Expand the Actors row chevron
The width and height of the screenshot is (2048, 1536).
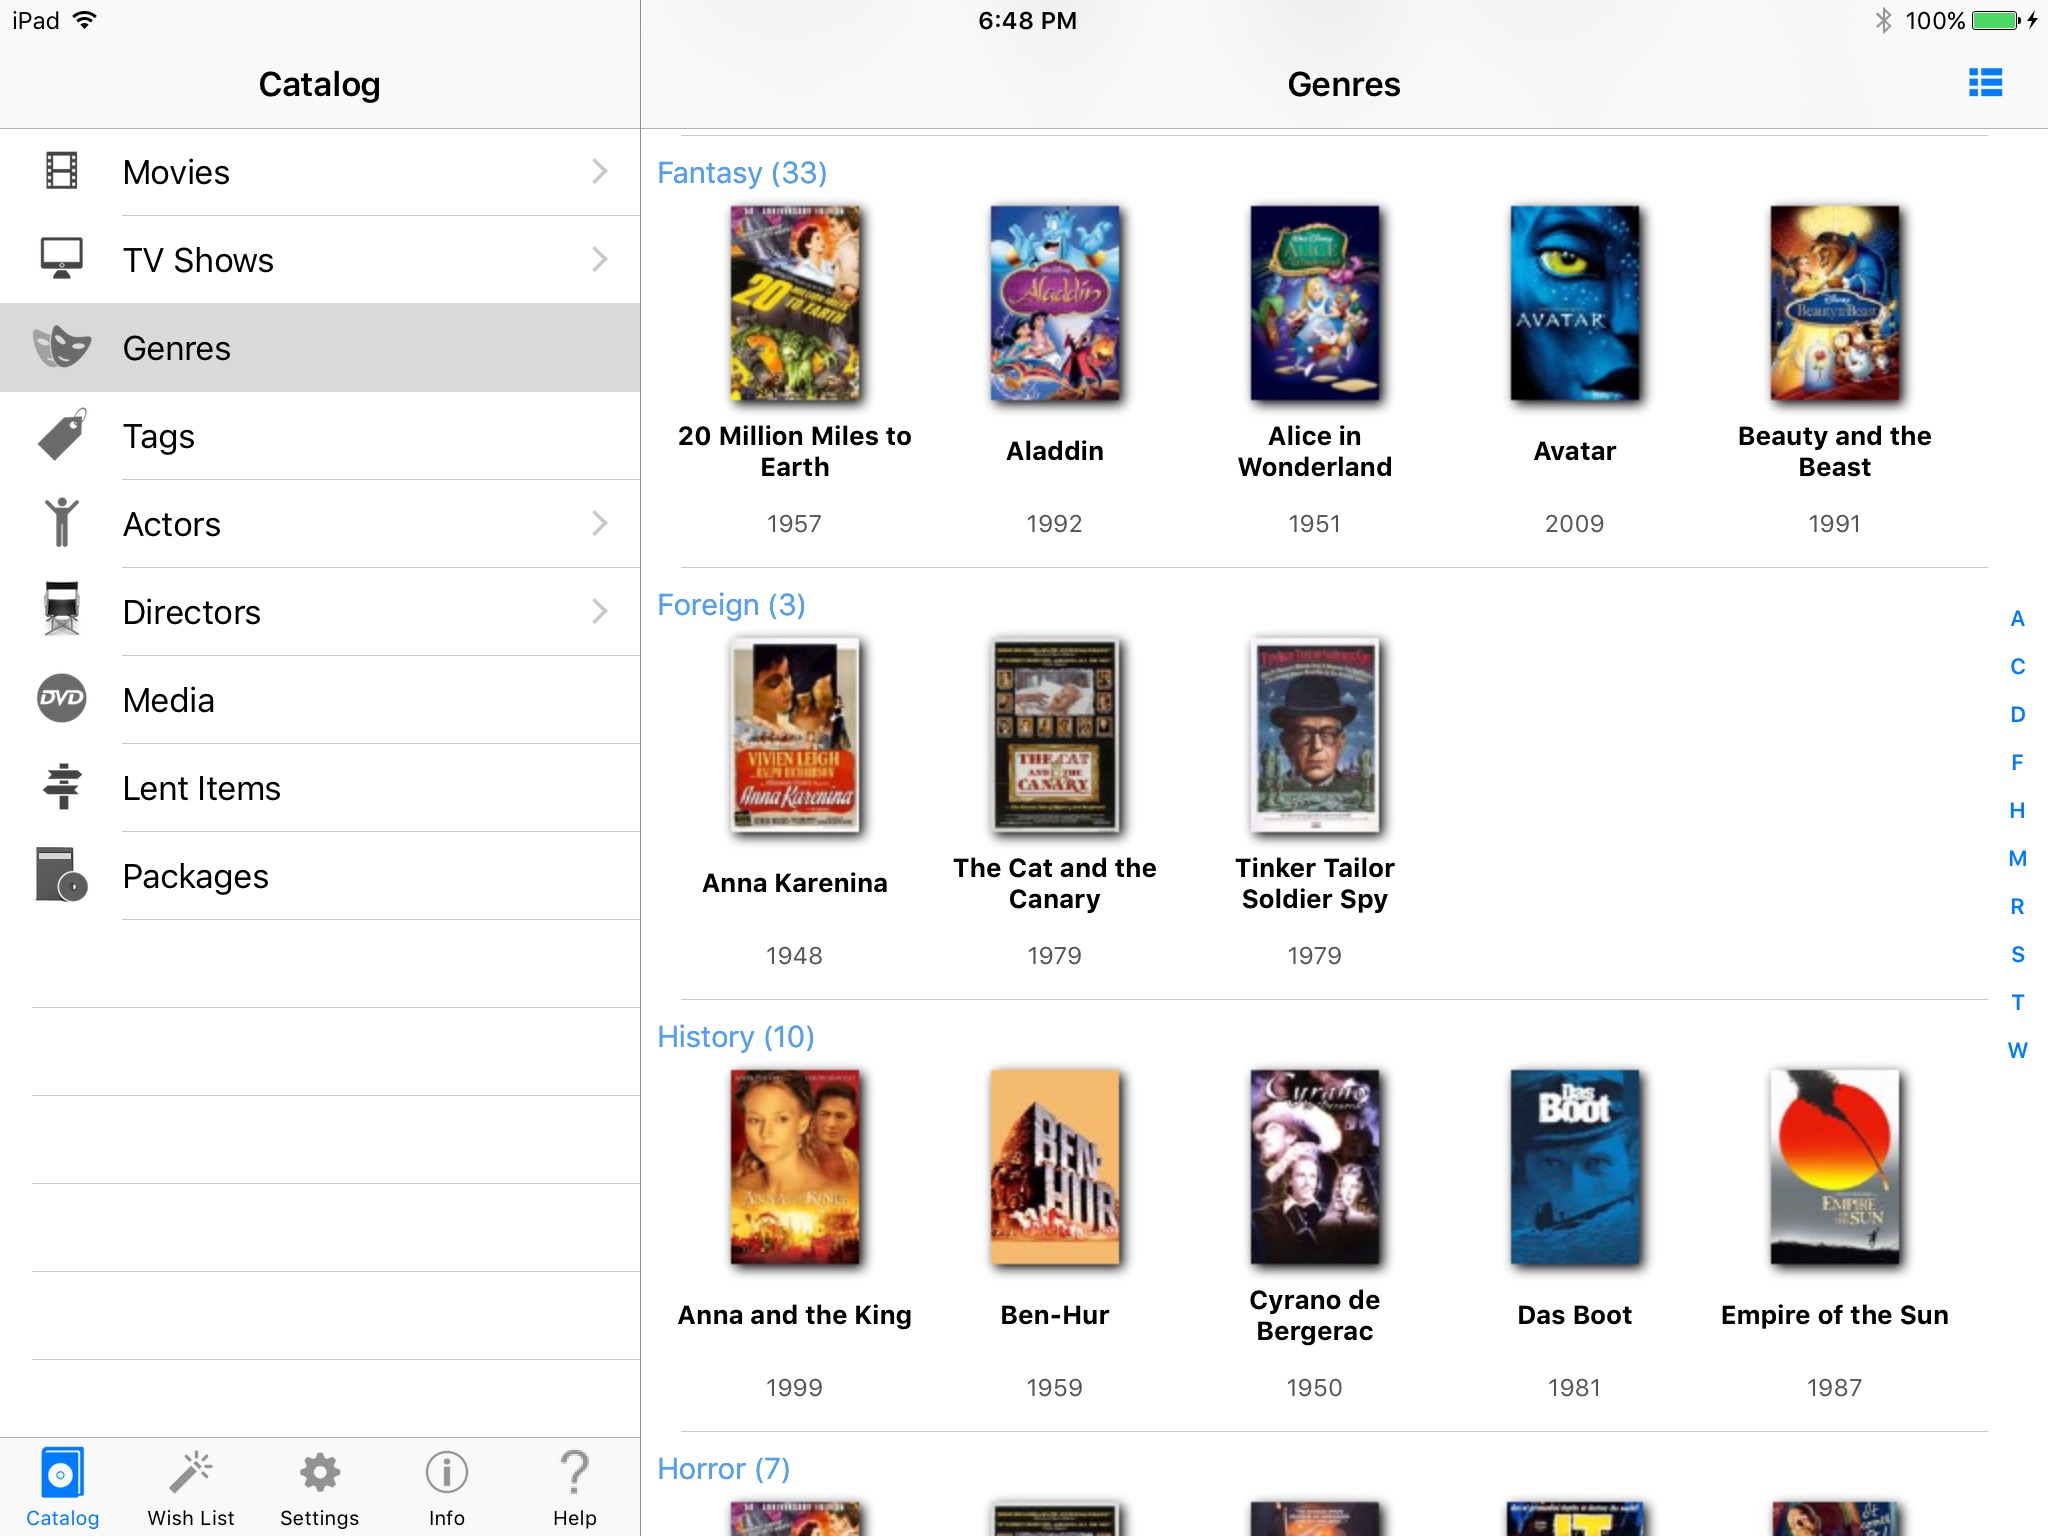tap(599, 523)
